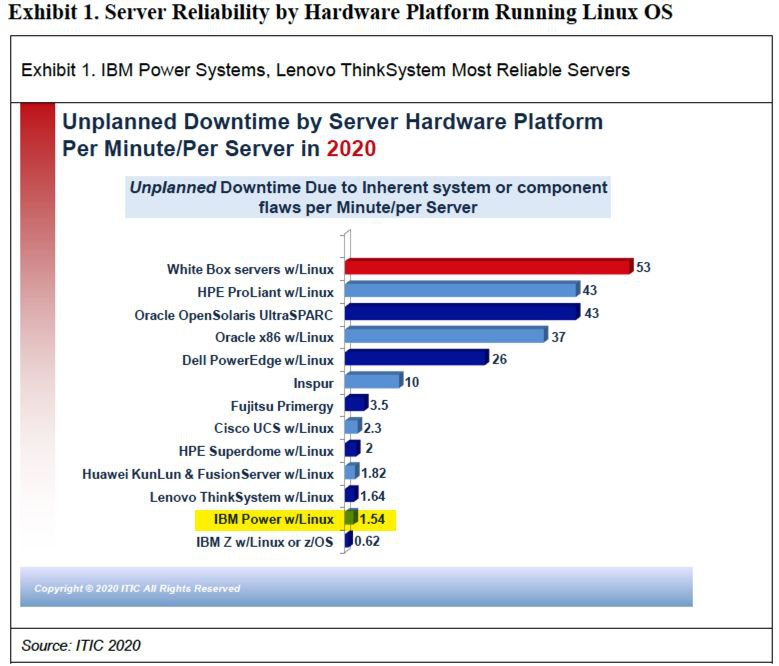Click the value '2.3'
The image size is (779, 666).
point(372,428)
